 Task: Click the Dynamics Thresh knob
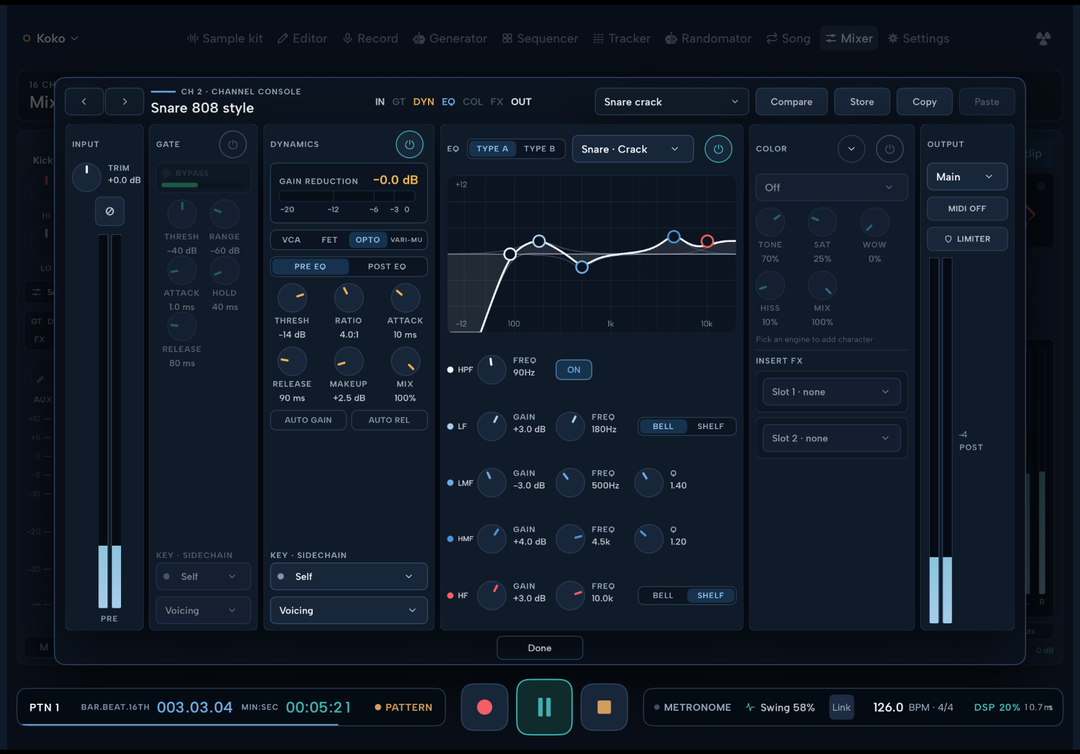click(291, 298)
